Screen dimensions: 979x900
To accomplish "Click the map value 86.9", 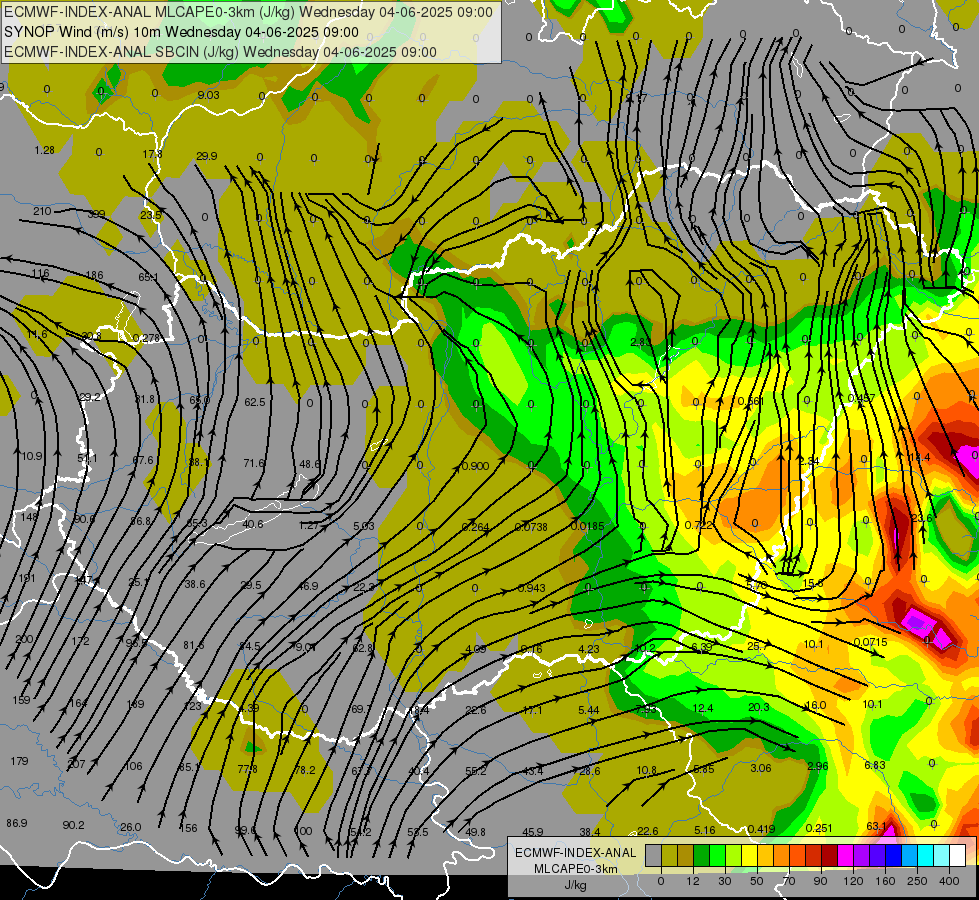I will coord(17,823).
